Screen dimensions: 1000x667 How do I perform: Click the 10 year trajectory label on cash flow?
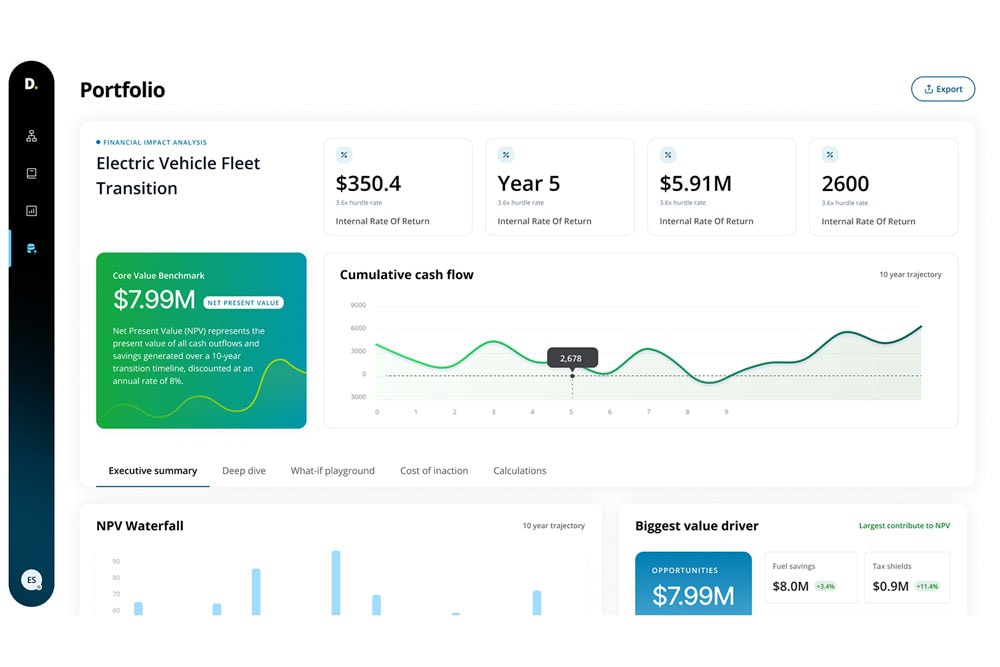(x=910, y=274)
